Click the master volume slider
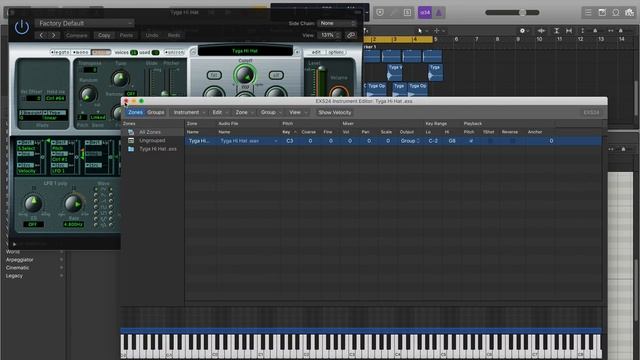Viewport: 640px width, 360px height. click(512, 13)
